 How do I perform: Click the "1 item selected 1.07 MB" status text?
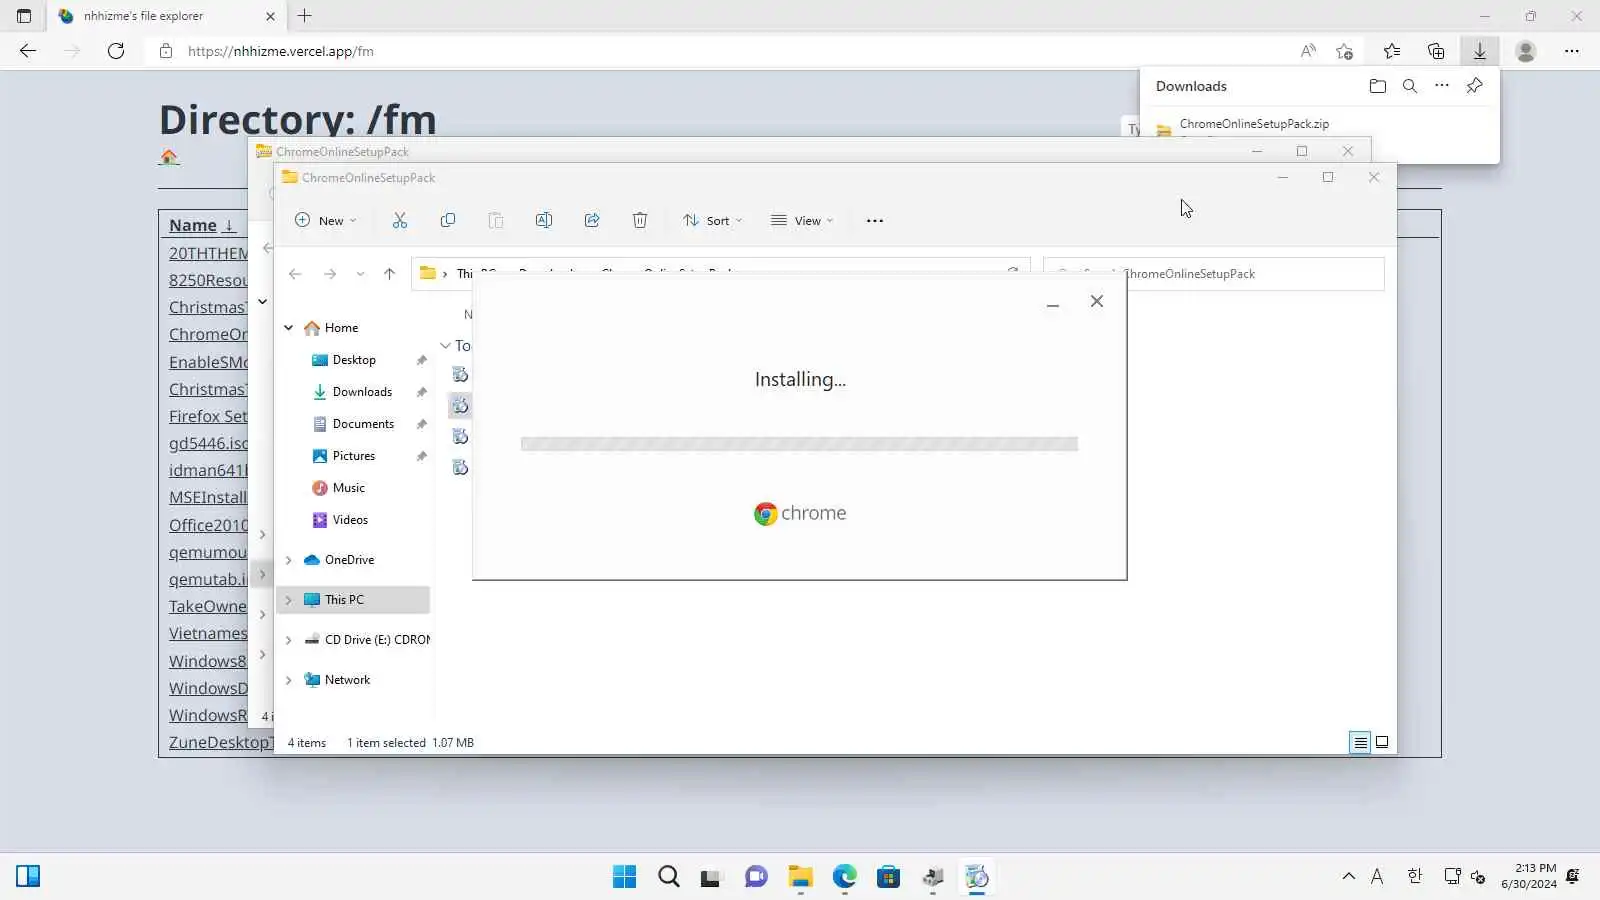[410, 743]
